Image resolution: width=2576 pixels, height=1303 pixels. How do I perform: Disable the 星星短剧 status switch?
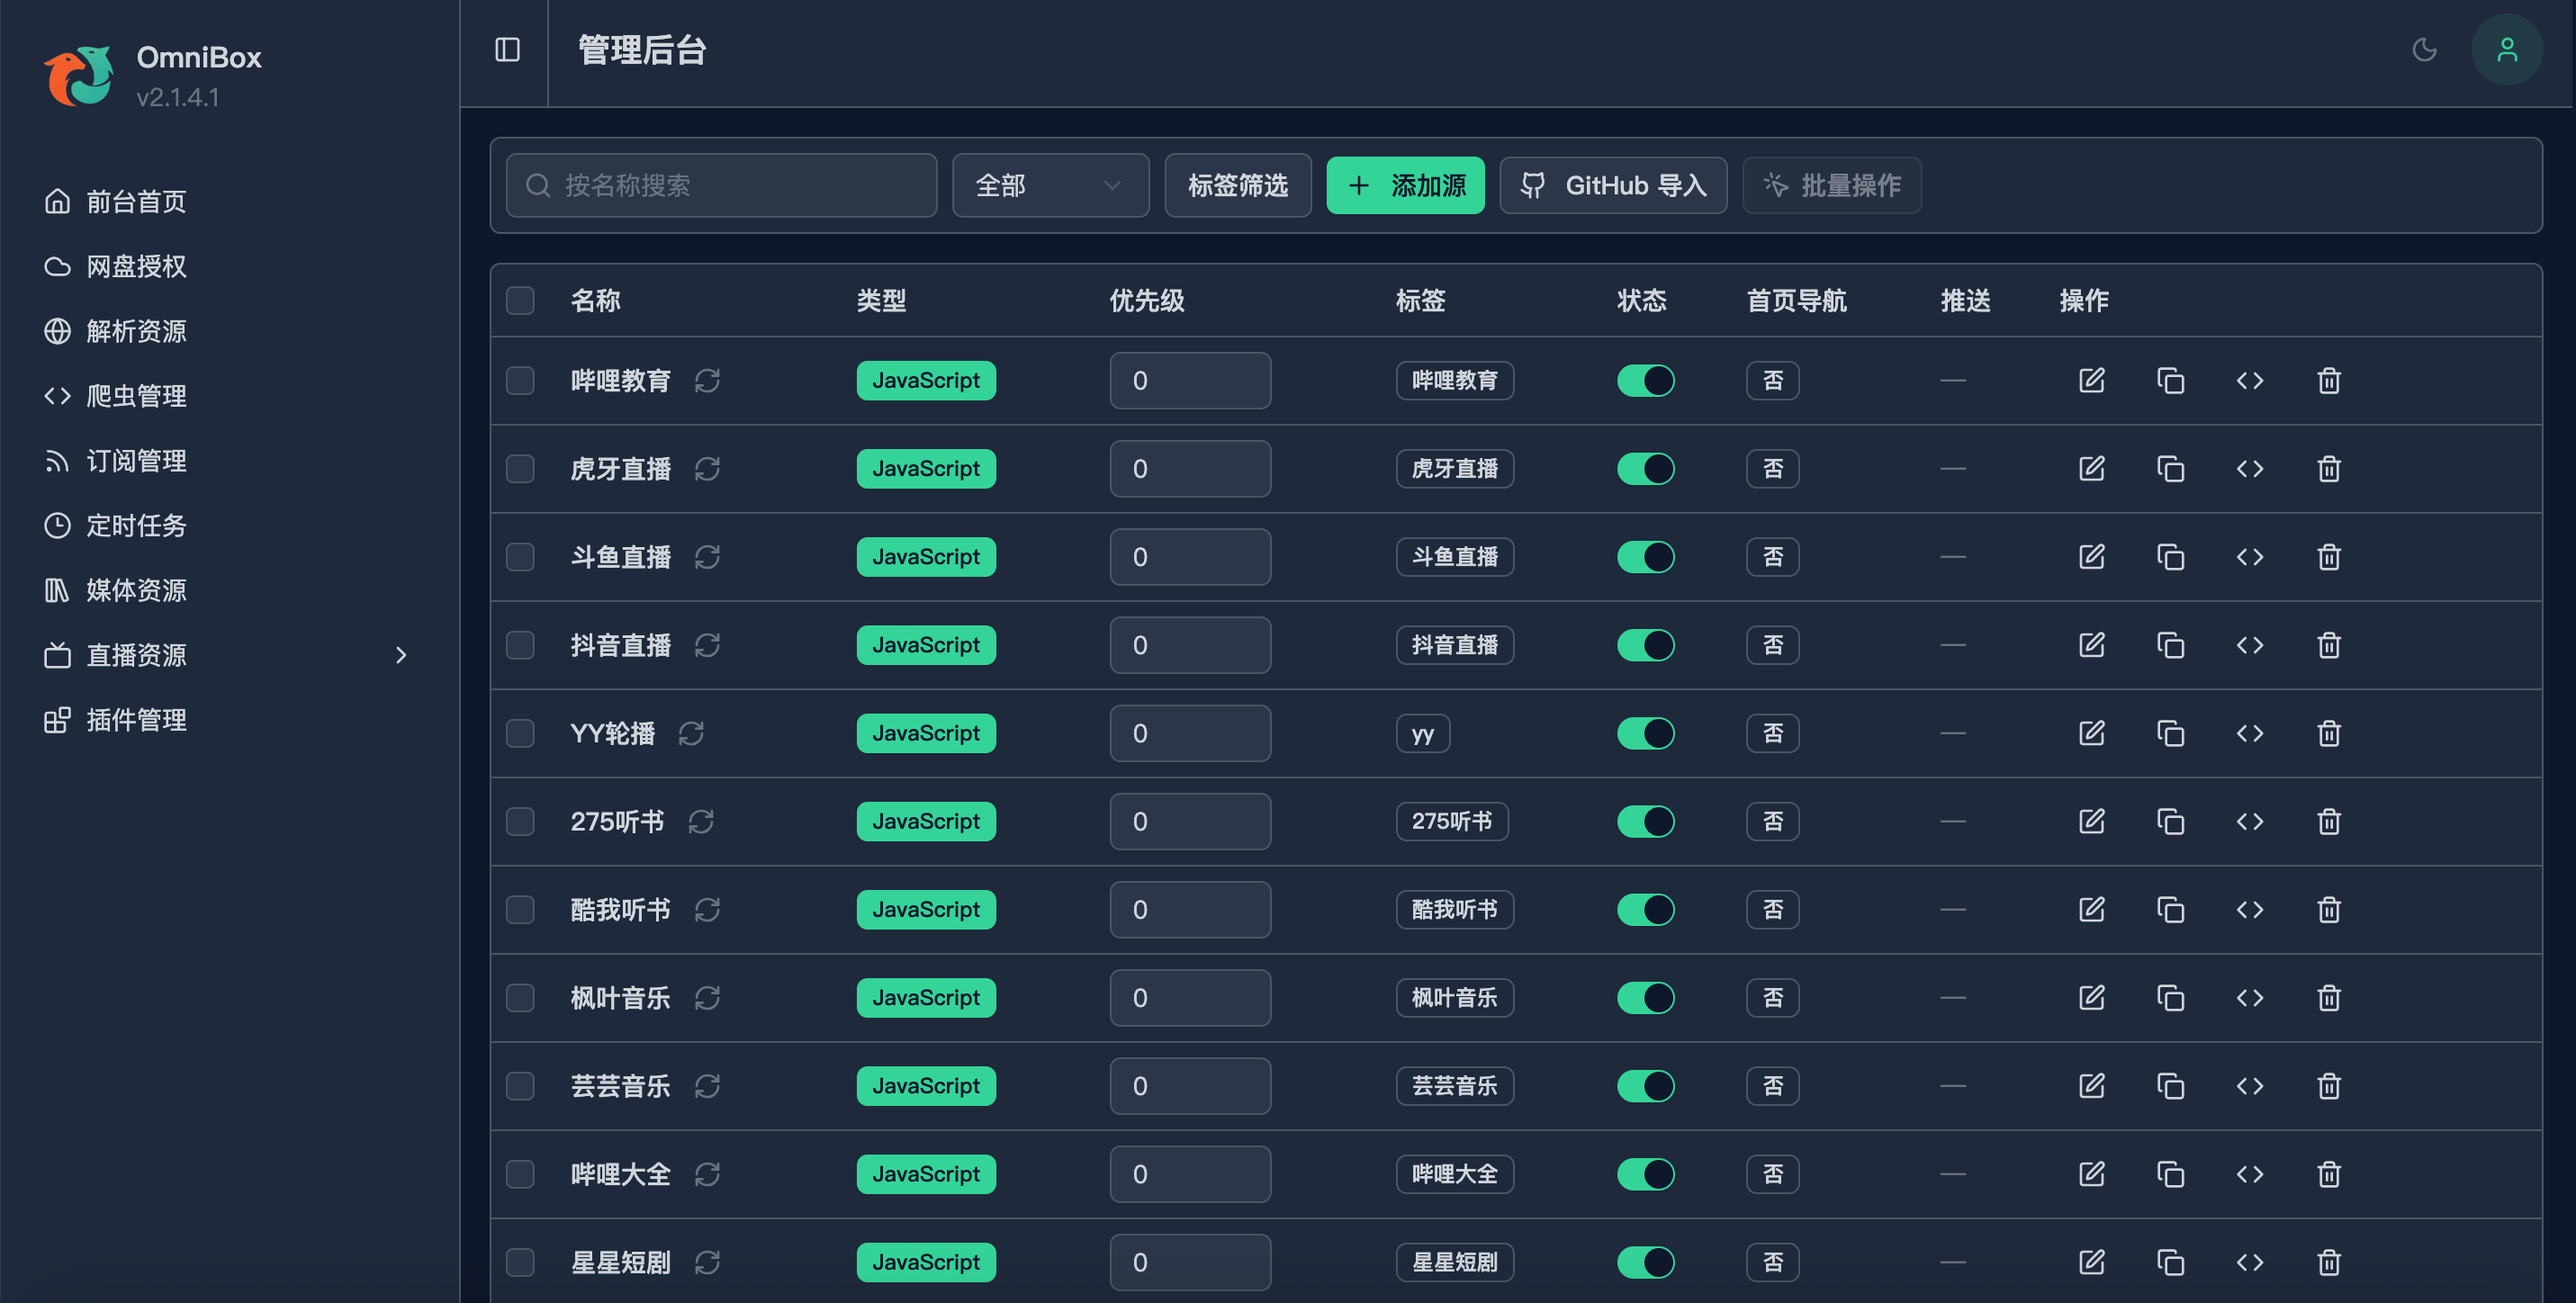click(1645, 1262)
